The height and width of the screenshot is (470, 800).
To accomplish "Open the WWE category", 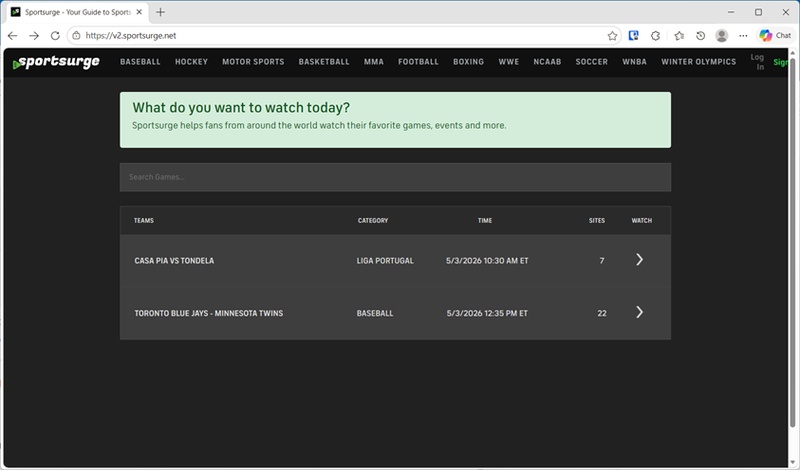I will (509, 62).
